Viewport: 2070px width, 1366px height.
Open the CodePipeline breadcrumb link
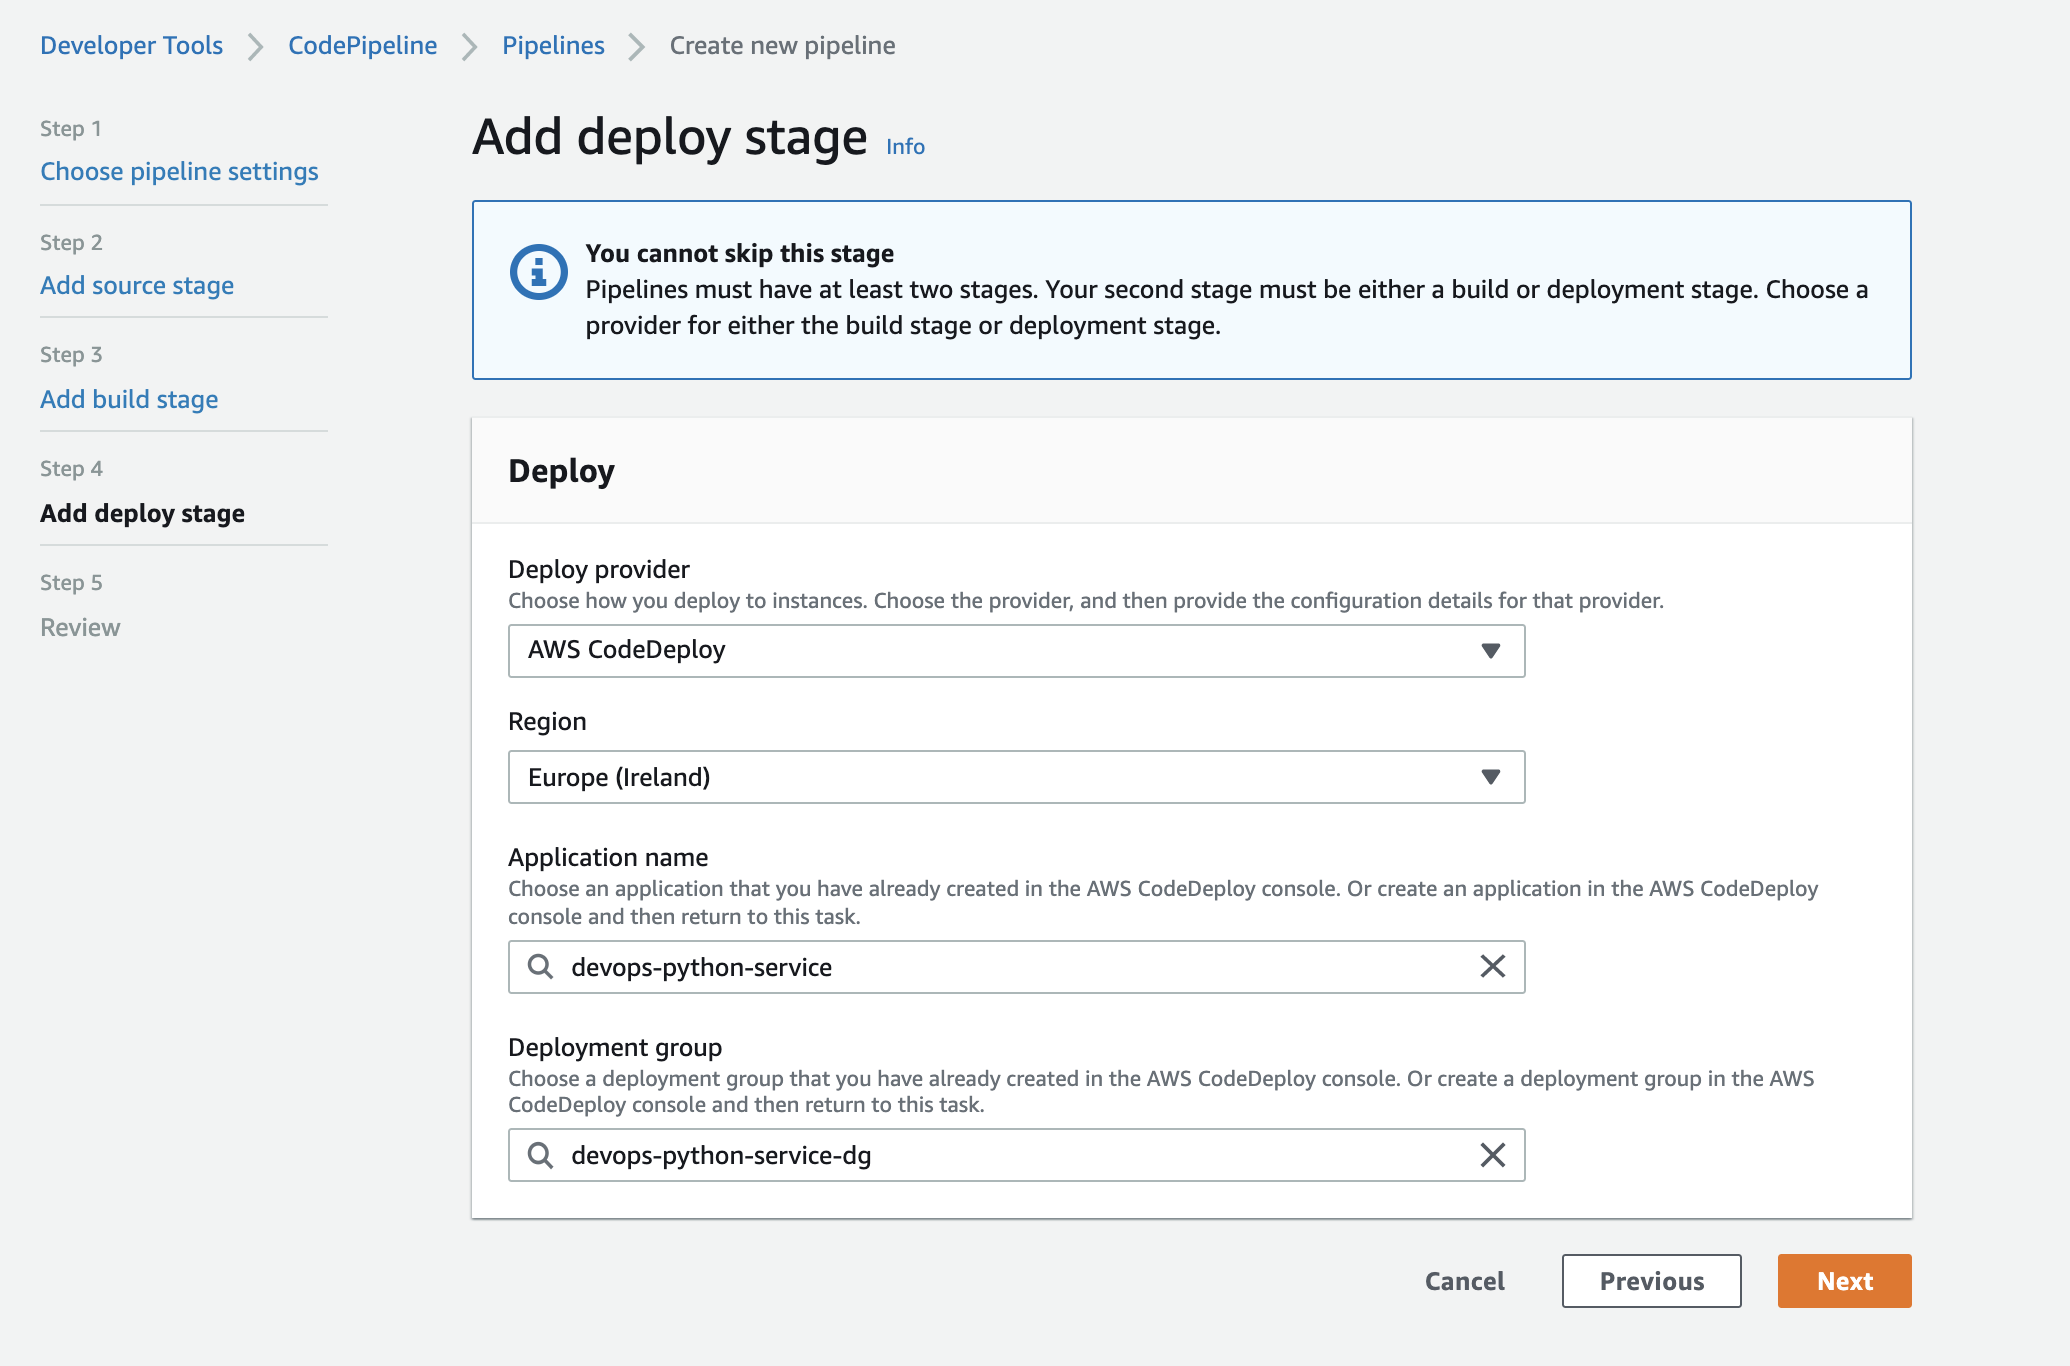(x=362, y=45)
